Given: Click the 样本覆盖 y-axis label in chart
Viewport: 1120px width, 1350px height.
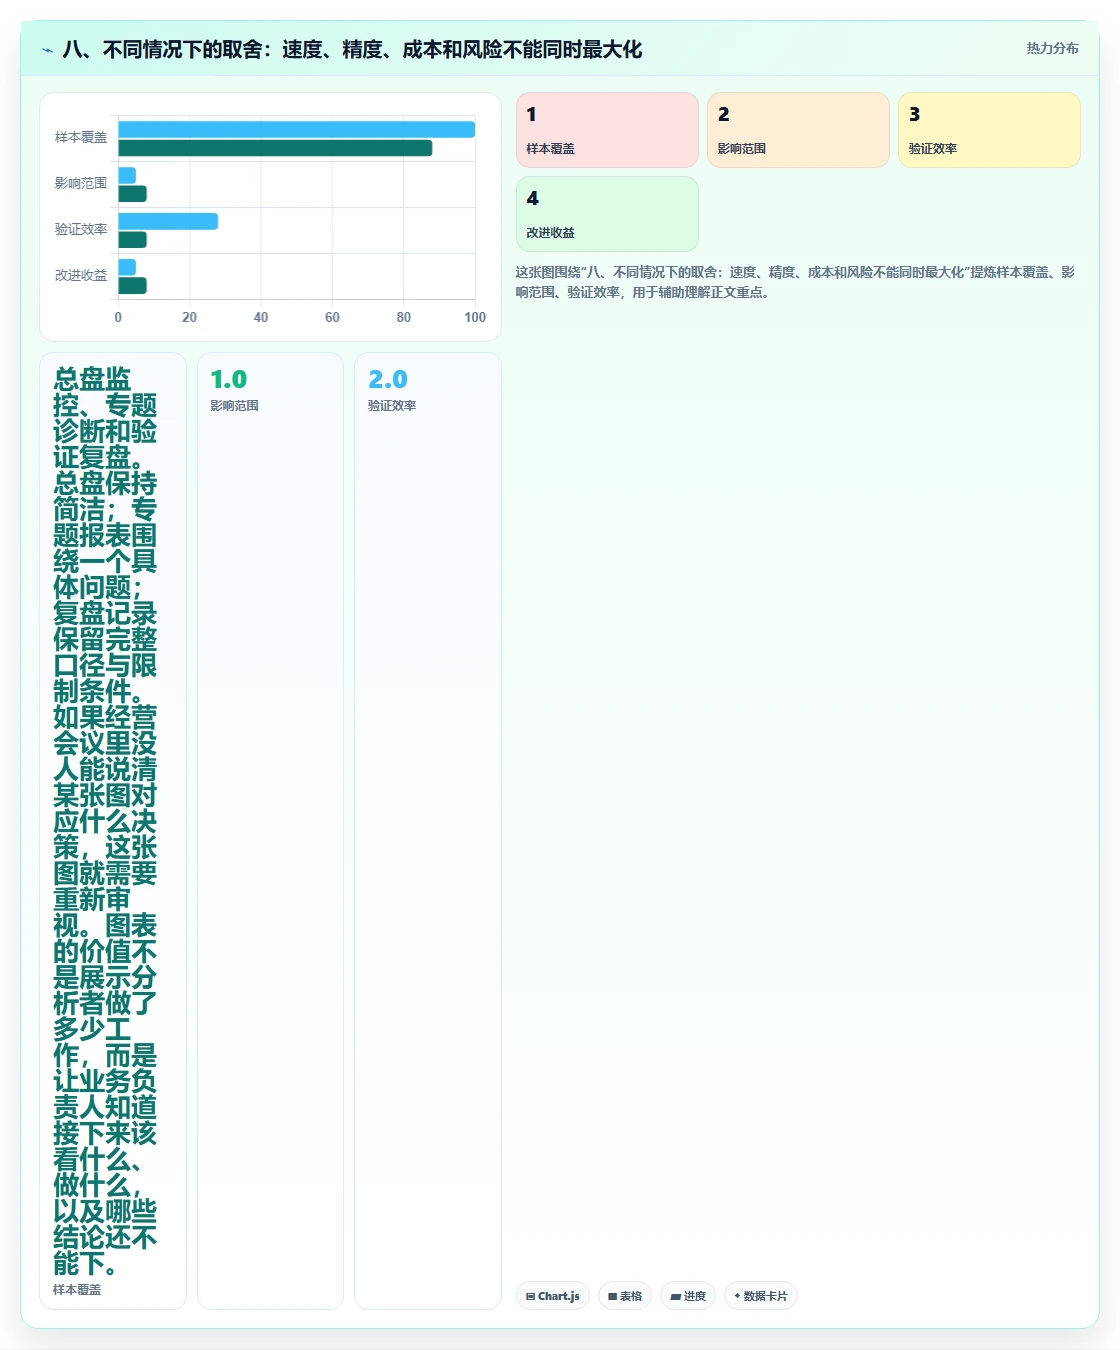Looking at the screenshot, I should tap(81, 138).
